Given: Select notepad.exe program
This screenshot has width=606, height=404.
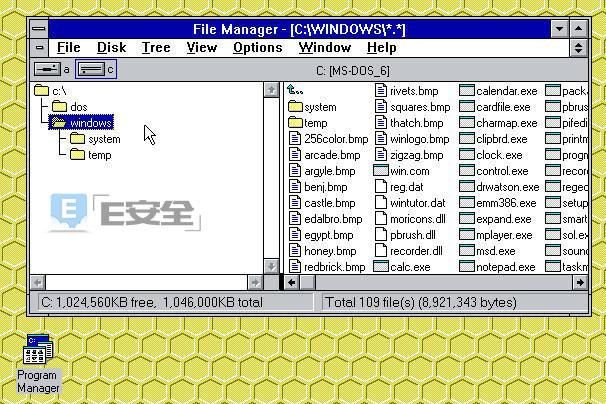Looking at the screenshot, I should pos(497,267).
